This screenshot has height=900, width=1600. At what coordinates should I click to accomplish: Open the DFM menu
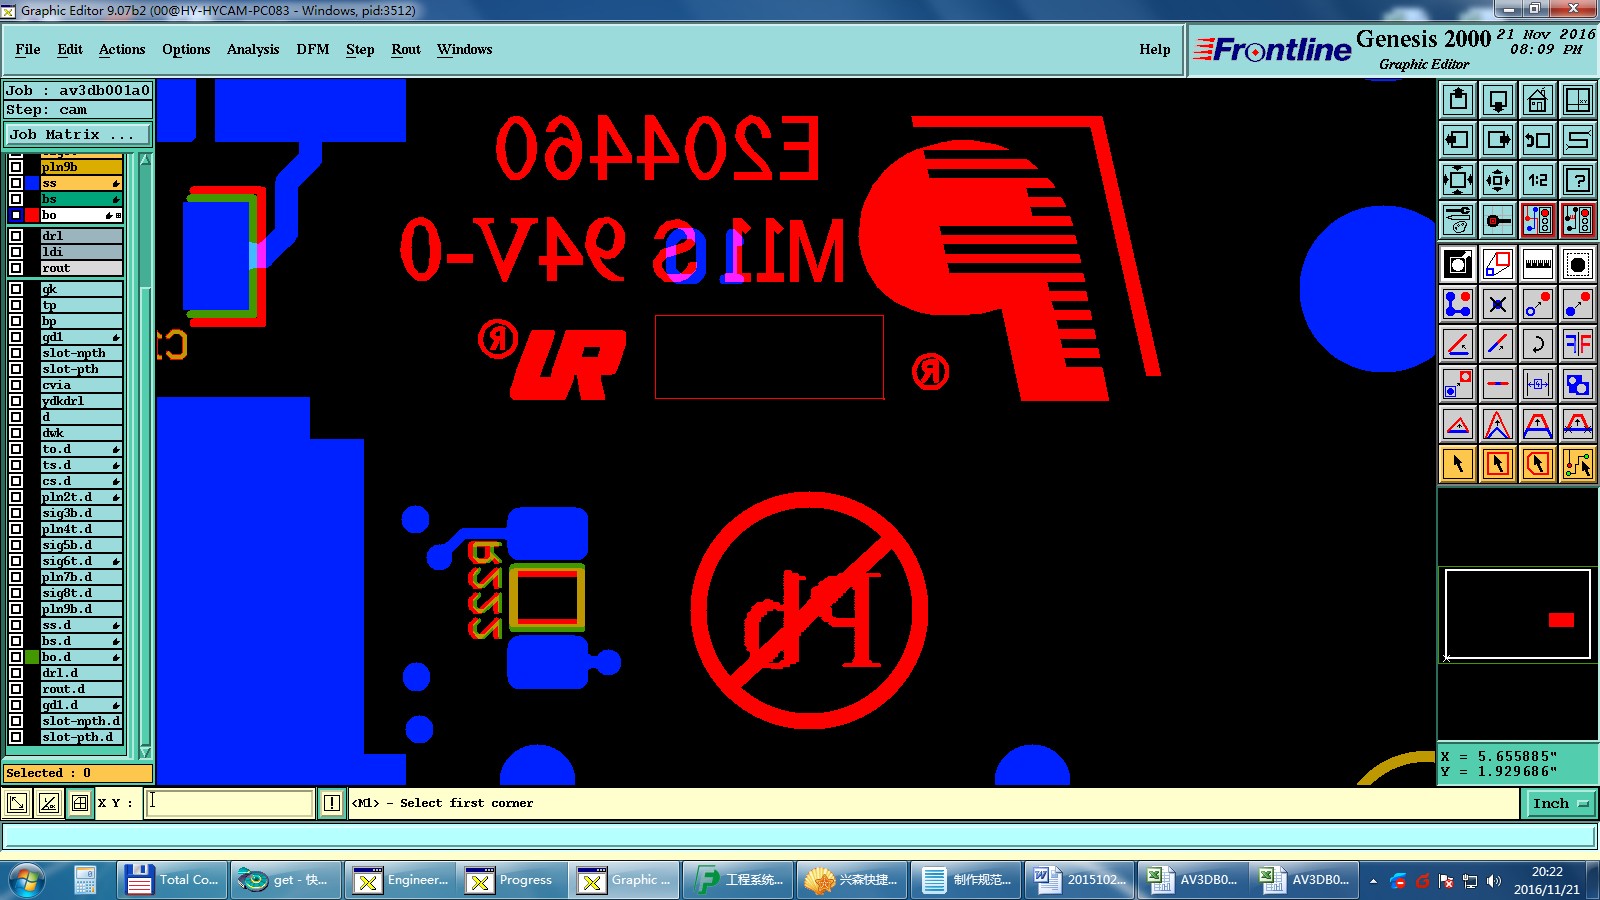click(313, 49)
